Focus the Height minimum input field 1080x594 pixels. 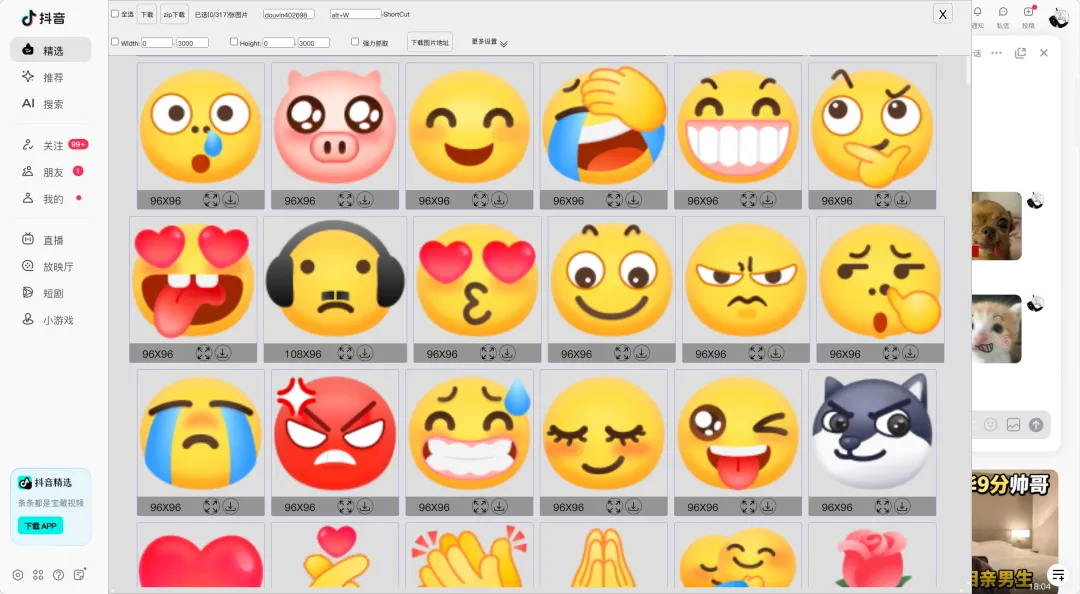(x=278, y=43)
